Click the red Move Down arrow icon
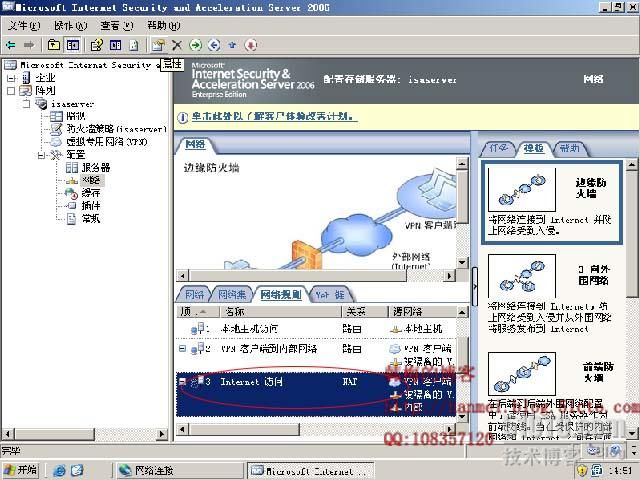640x480 pixels. 251,44
